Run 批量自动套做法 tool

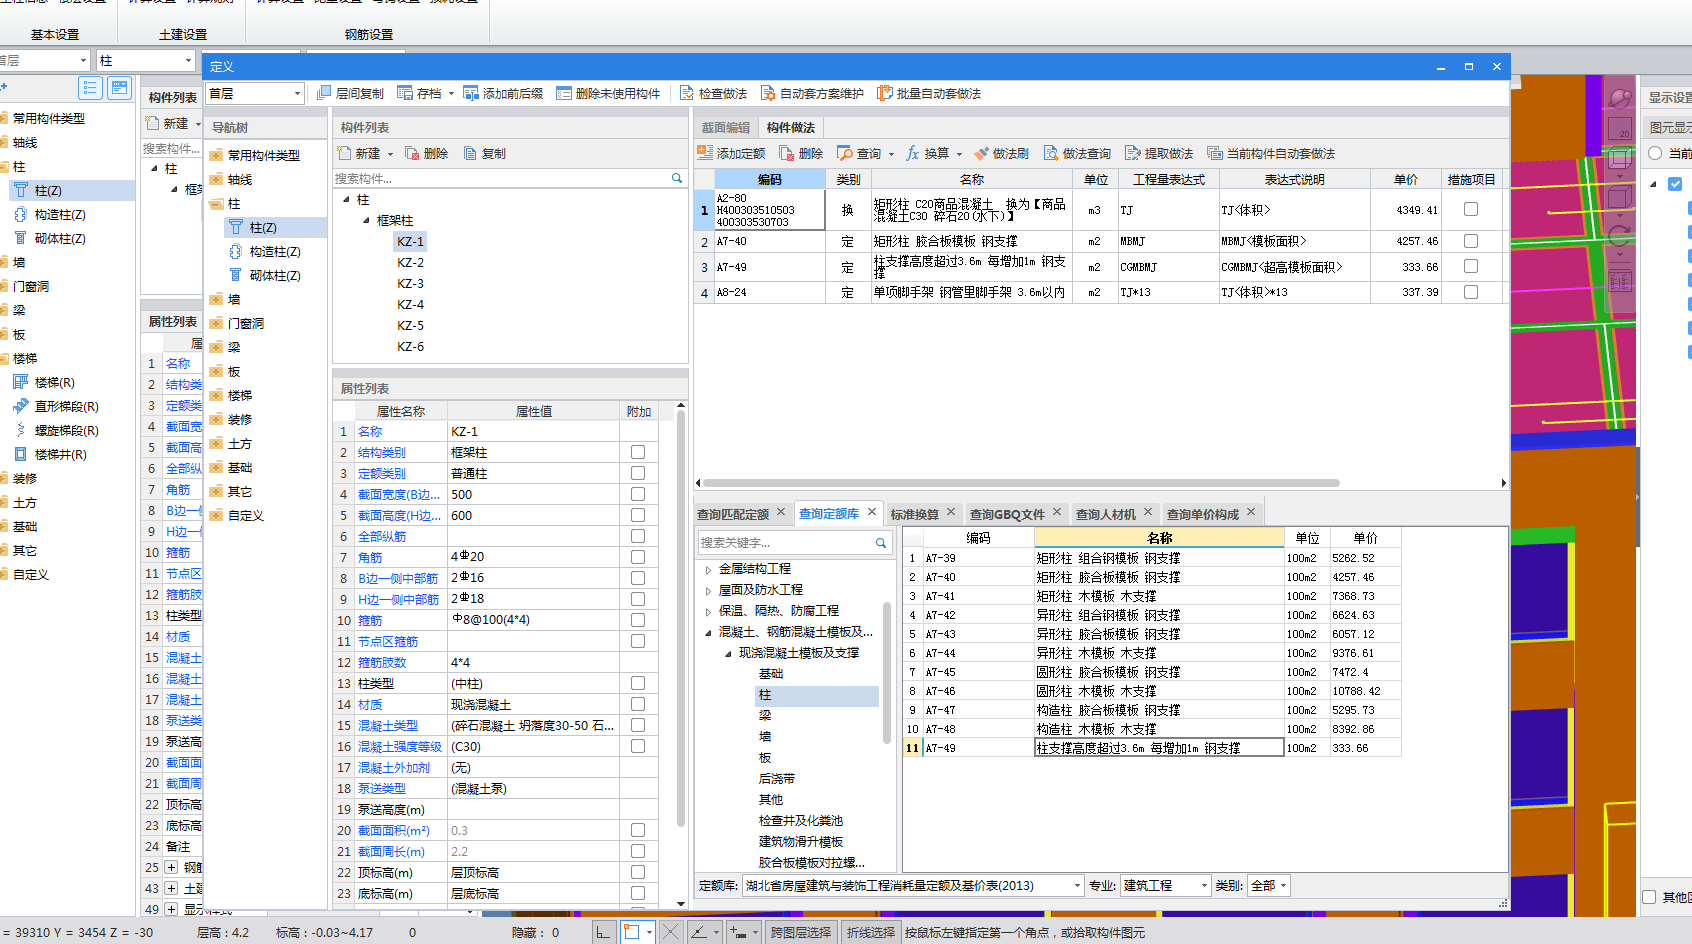click(x=929, y=93)
